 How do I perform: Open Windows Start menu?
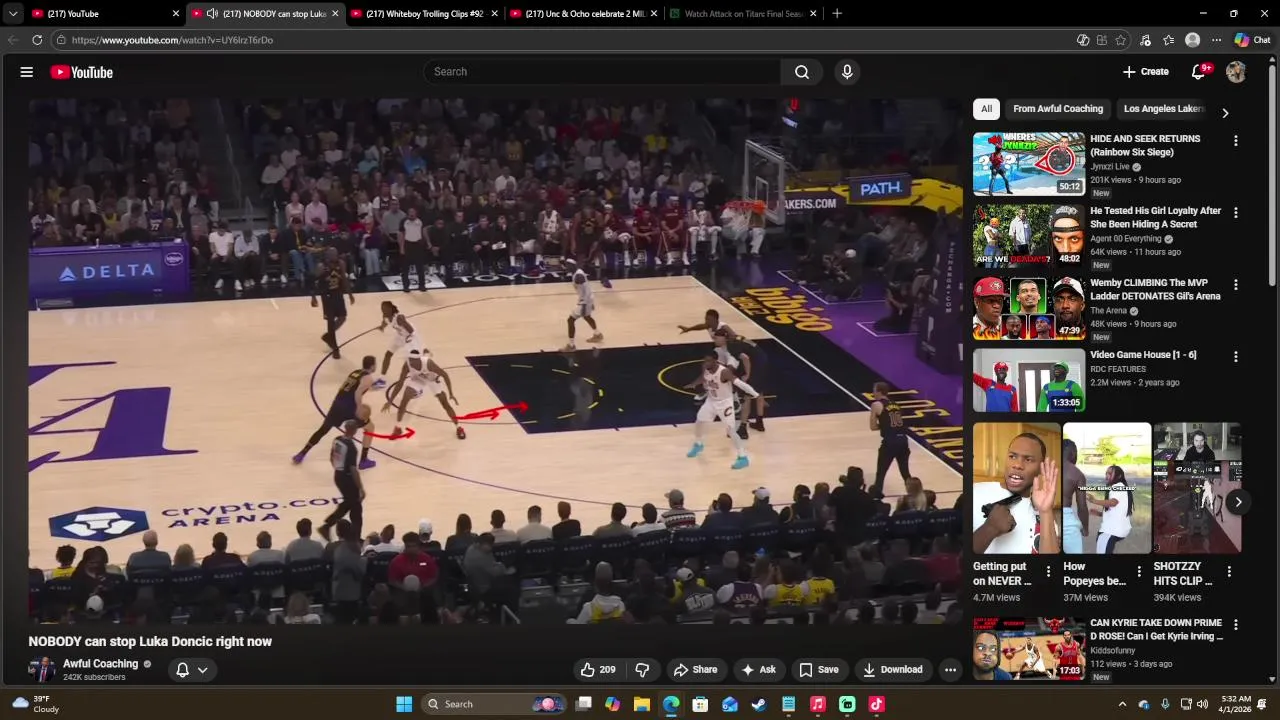point(404,704)
